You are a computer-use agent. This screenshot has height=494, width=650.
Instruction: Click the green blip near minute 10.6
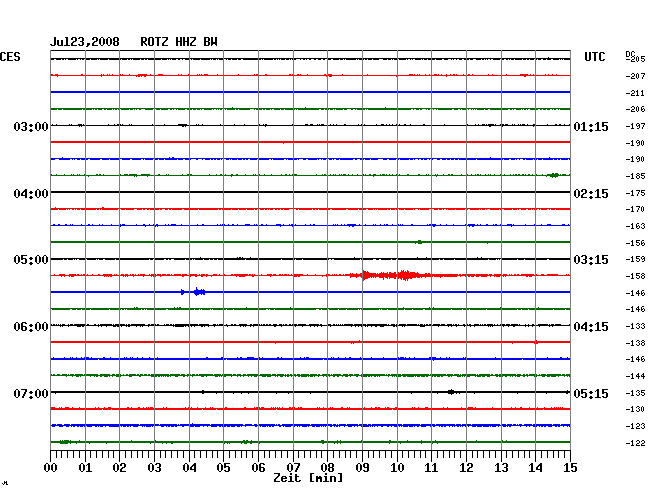click(x=419, y=242)
